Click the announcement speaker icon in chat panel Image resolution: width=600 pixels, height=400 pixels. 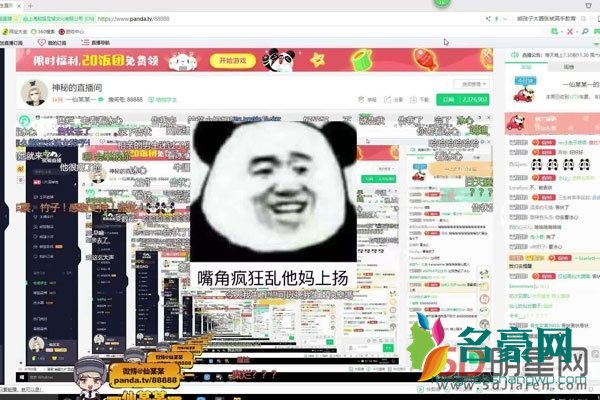515,55
